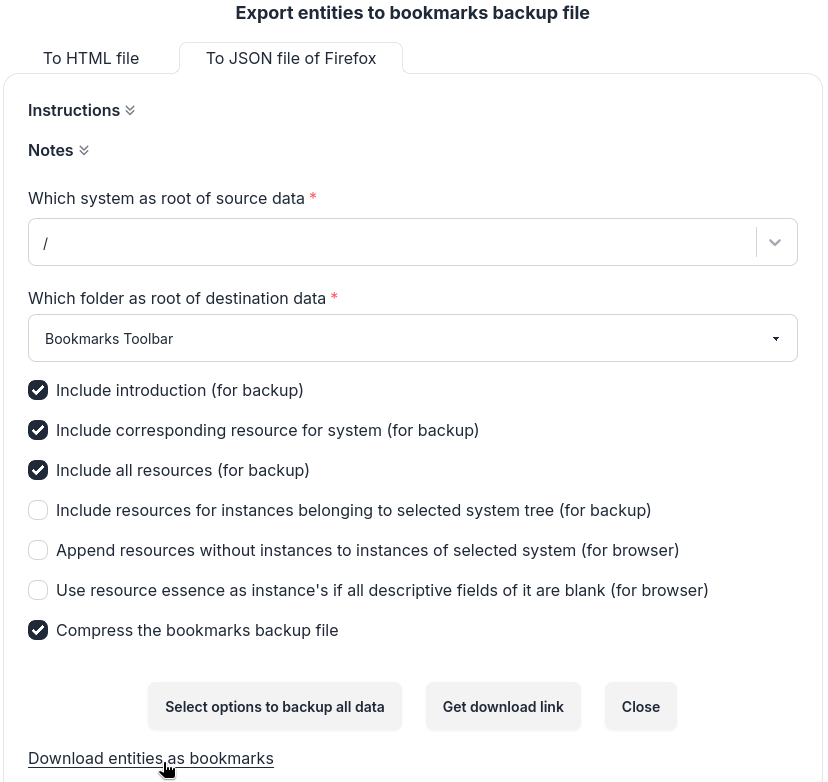Check Append resources without instances option
This screenshot has width=828, height=782.
coord(38,550)
